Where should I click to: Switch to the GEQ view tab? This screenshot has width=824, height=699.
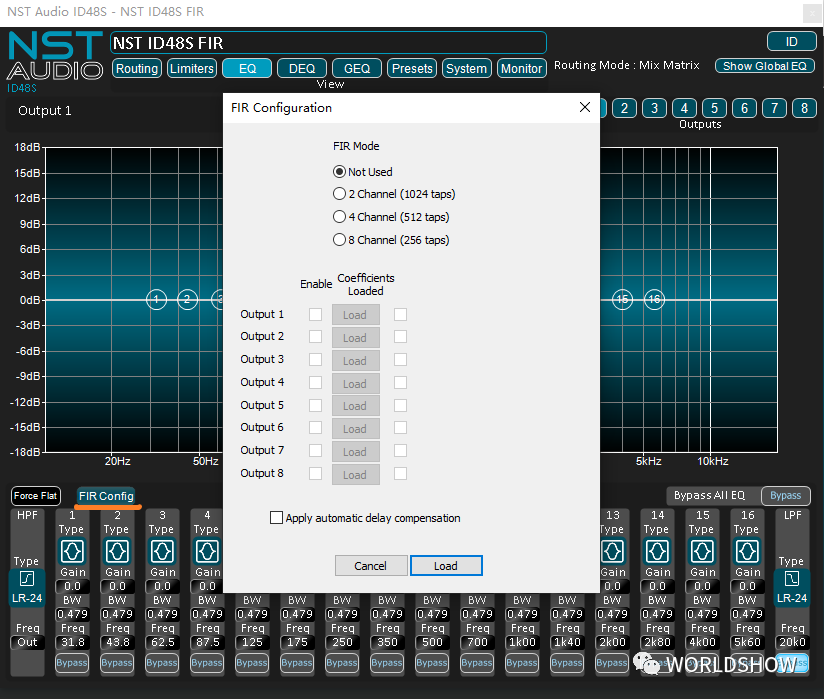[357, 68]
